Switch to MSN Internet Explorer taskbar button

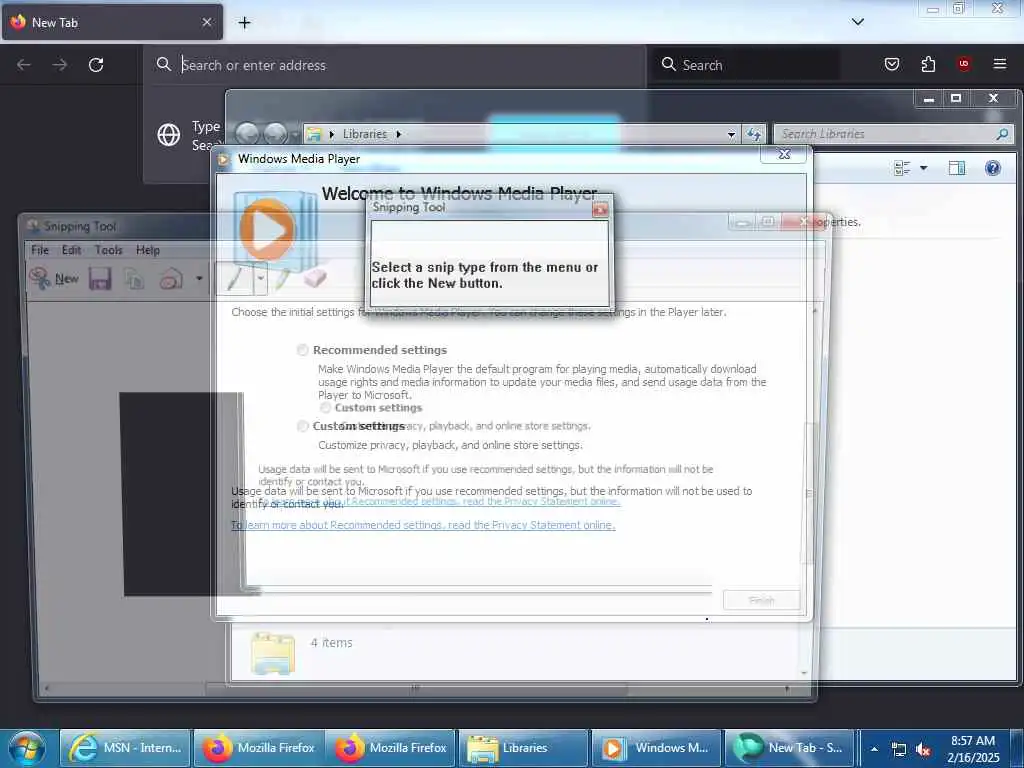coord(125,748)
